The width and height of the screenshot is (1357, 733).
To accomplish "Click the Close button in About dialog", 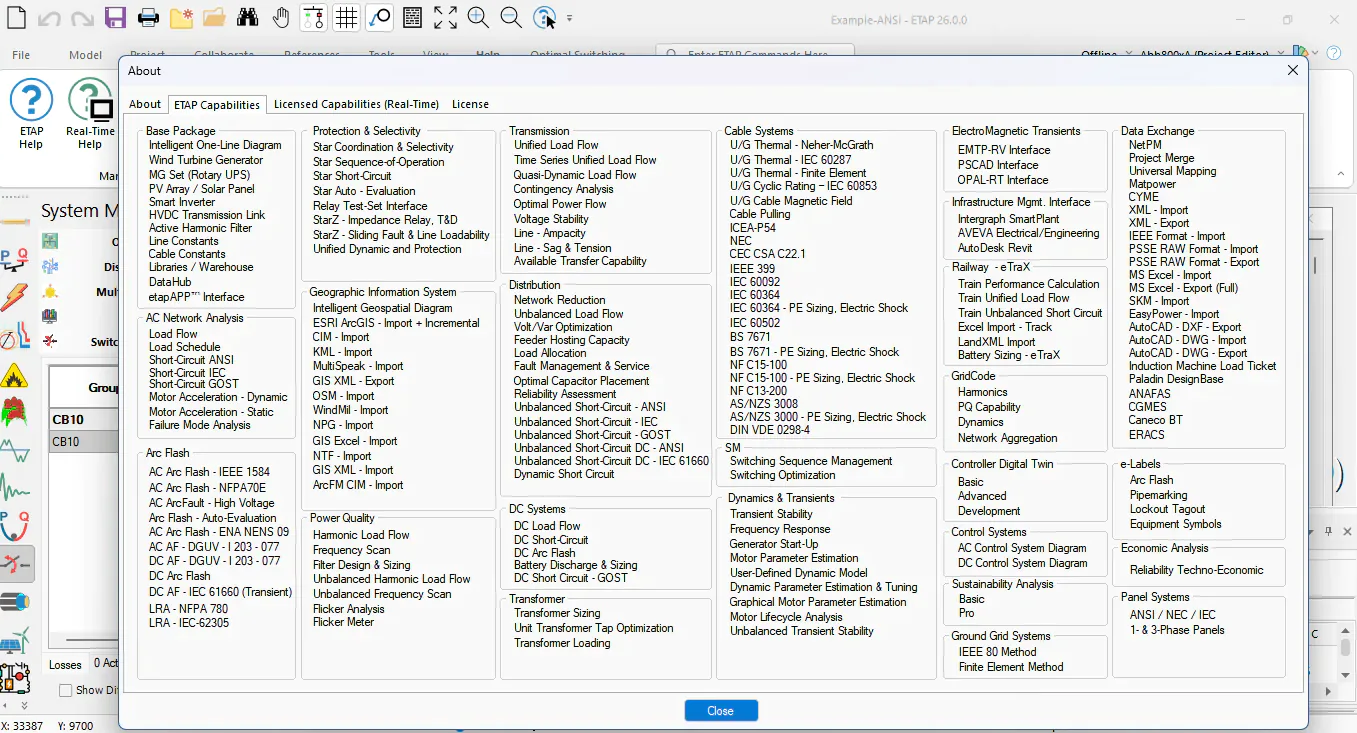I will (x=721, y=710).
